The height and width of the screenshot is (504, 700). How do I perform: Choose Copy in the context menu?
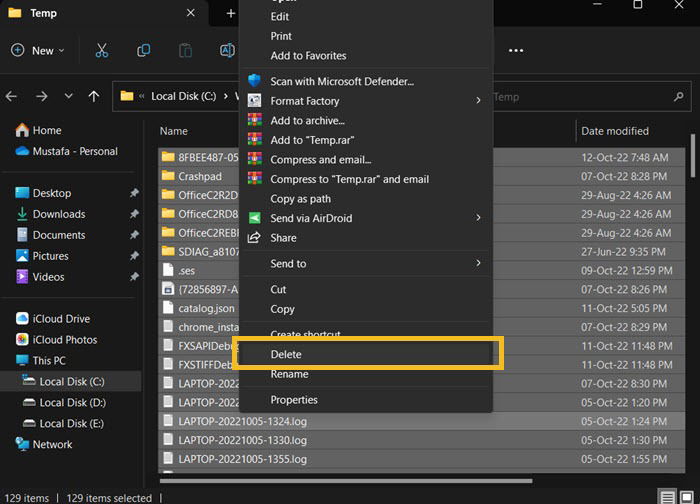366,309
